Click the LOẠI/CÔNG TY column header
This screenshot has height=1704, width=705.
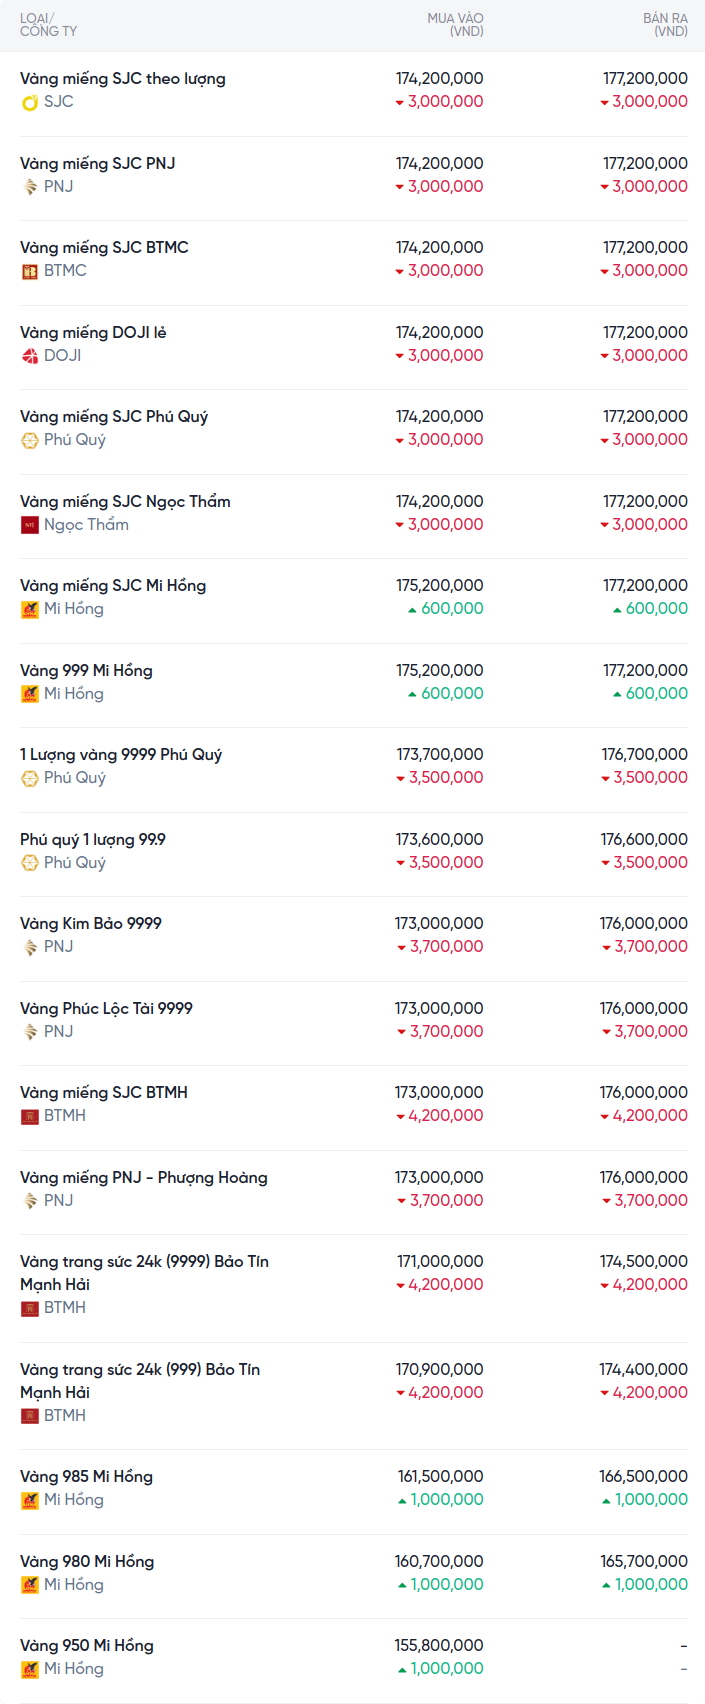pos(48,25)
